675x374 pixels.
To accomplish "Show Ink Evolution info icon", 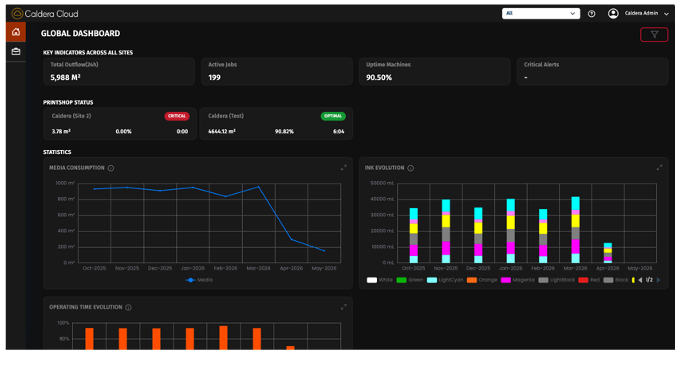I will [x=411, y=168].
